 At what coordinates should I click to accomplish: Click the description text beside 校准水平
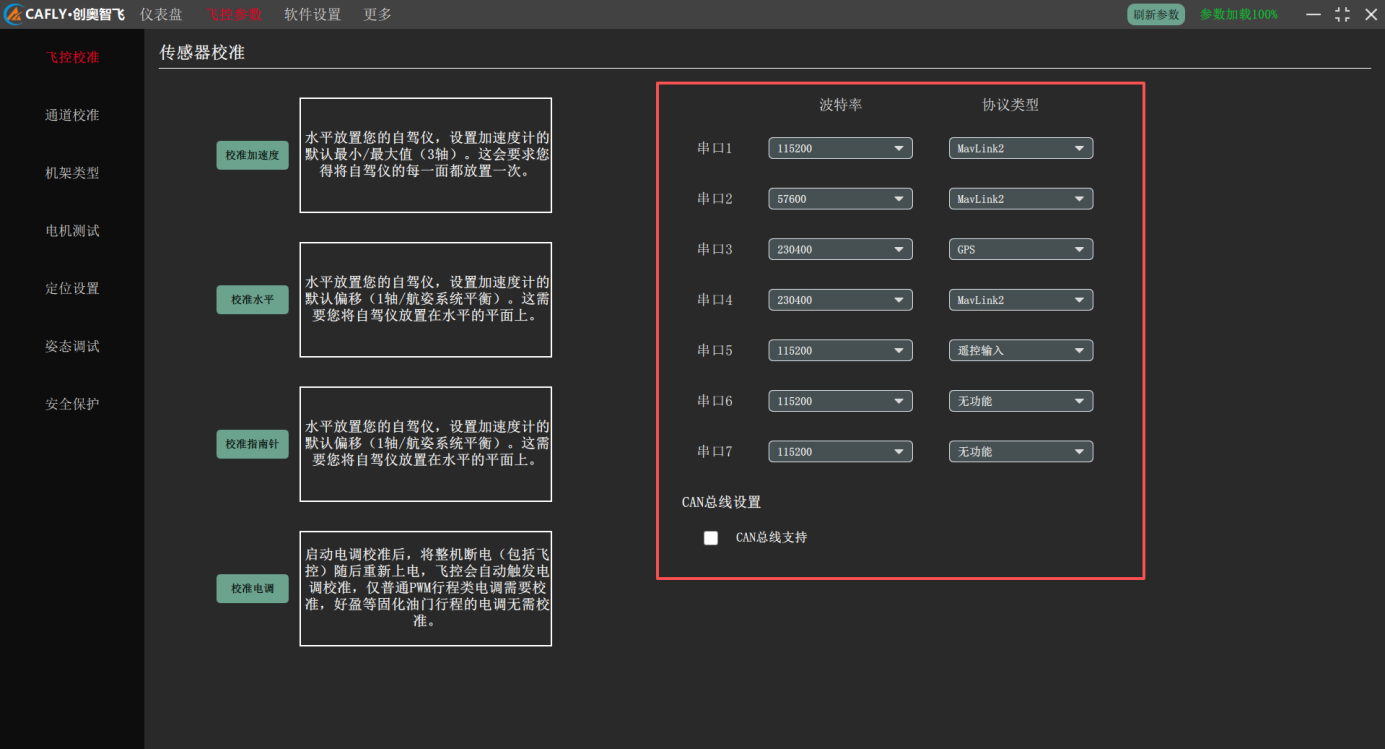click(x=426, y=300)
